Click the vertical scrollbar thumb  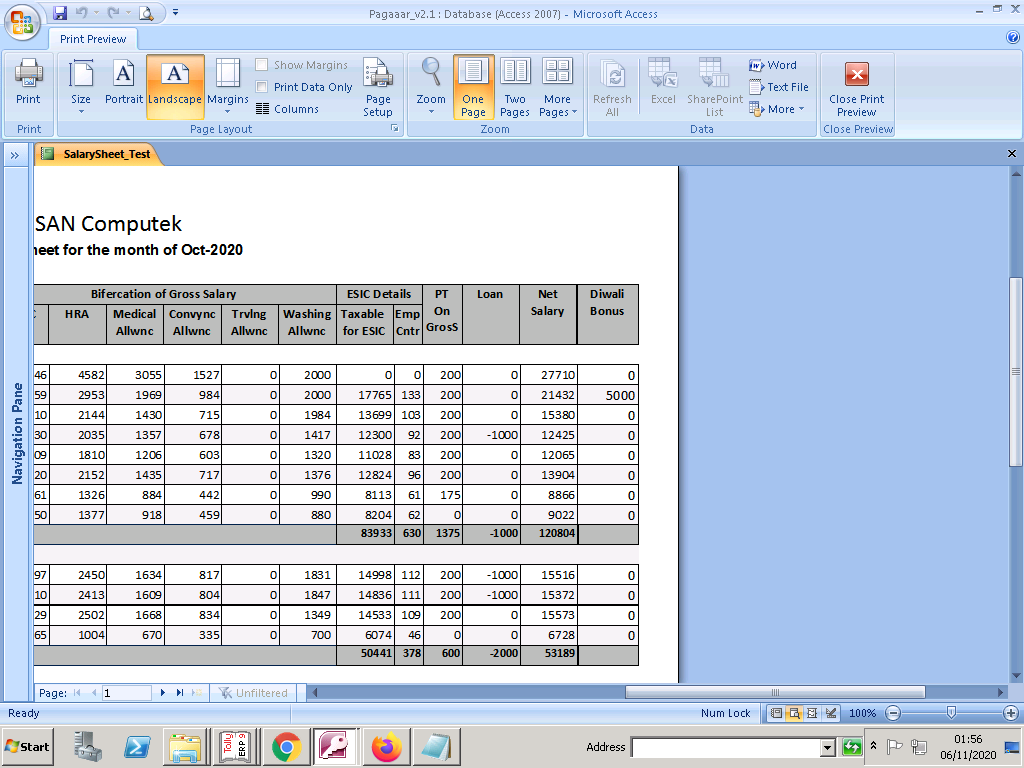point(1016,372)
